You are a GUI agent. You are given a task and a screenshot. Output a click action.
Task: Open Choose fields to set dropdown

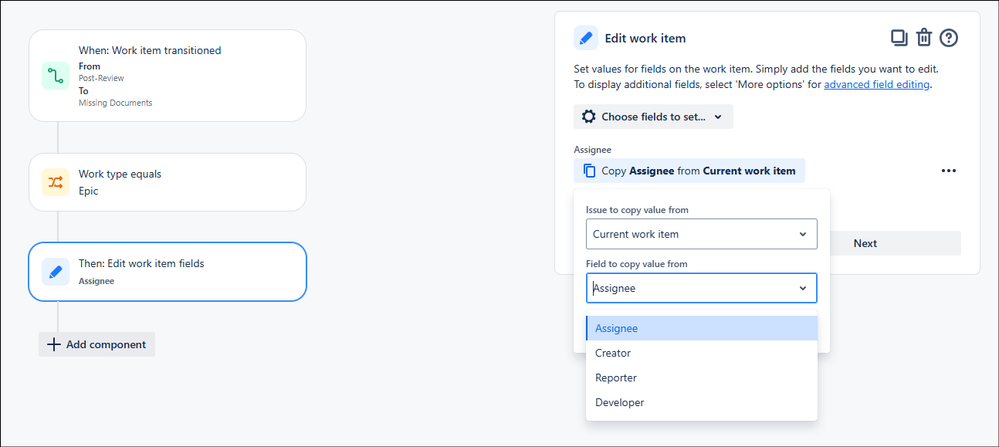tap(653, 117)
